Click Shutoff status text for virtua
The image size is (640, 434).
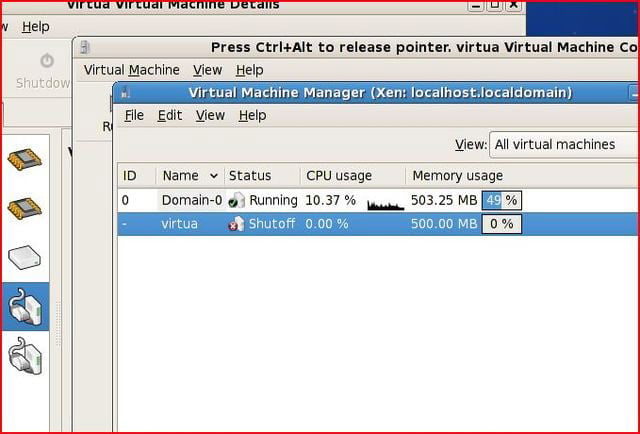pos(272,224)
